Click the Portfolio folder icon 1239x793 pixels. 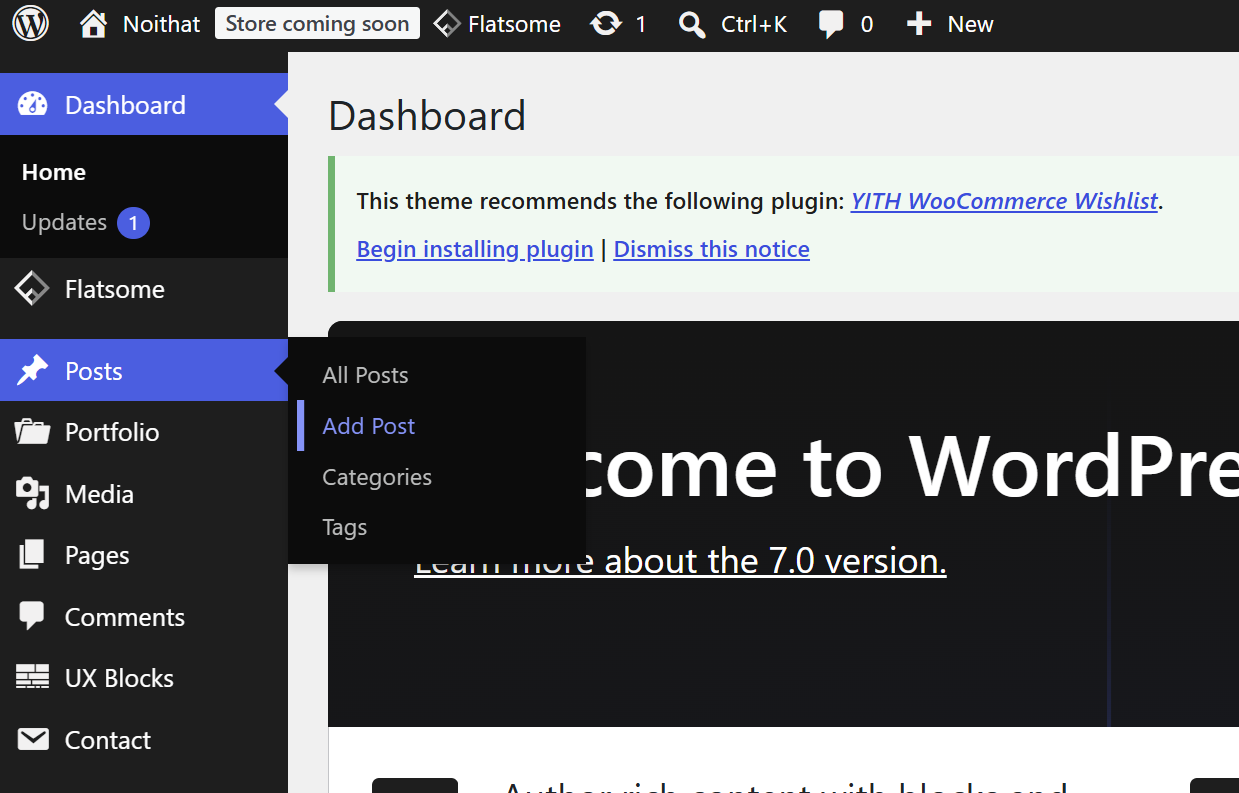click(32, 432)
